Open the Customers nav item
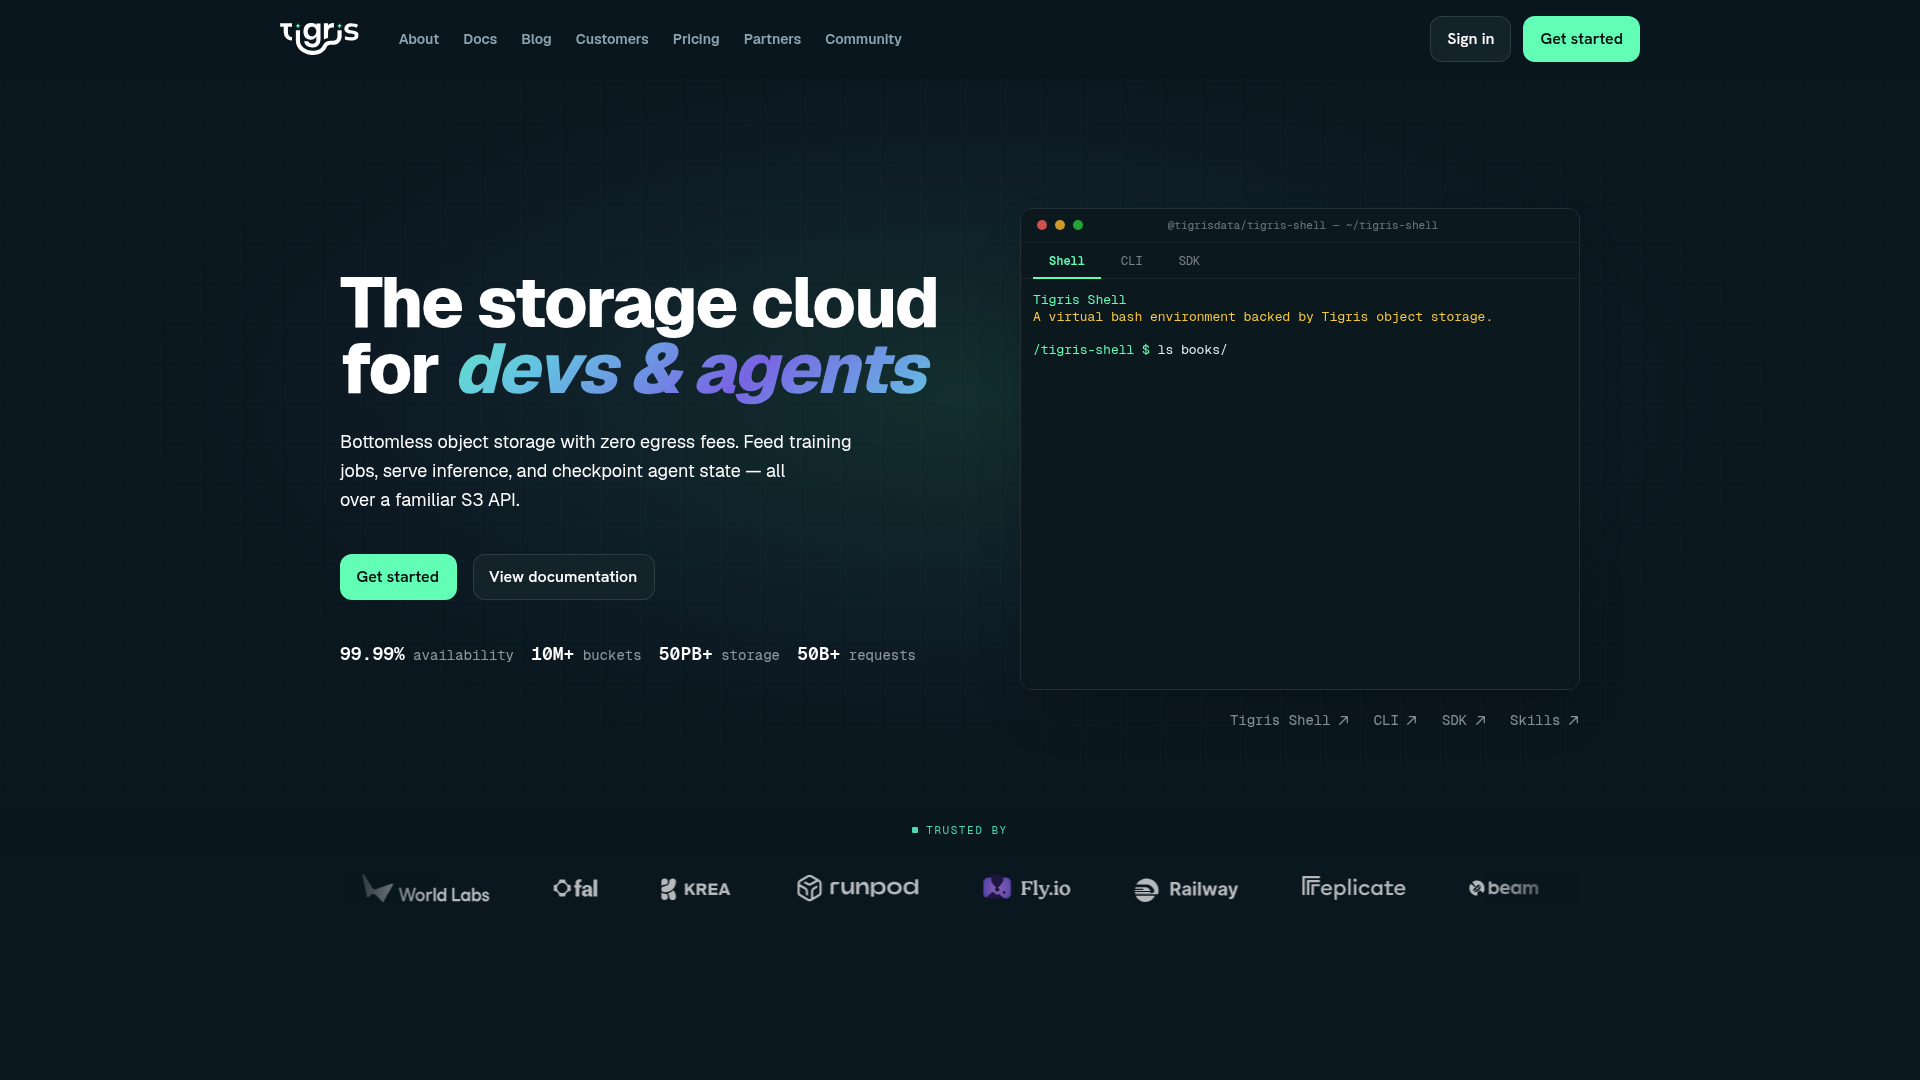The height and width of the screenshot is (1080, 1920). (x=612, y=39)
